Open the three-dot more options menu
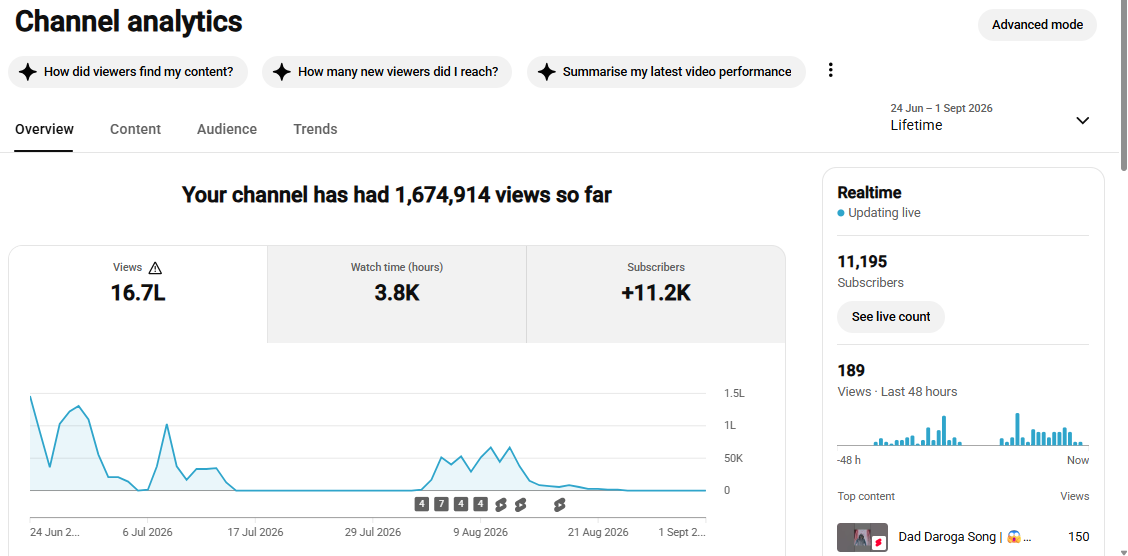The height and width of the screenshot is (556, 1128). [830, 70]
